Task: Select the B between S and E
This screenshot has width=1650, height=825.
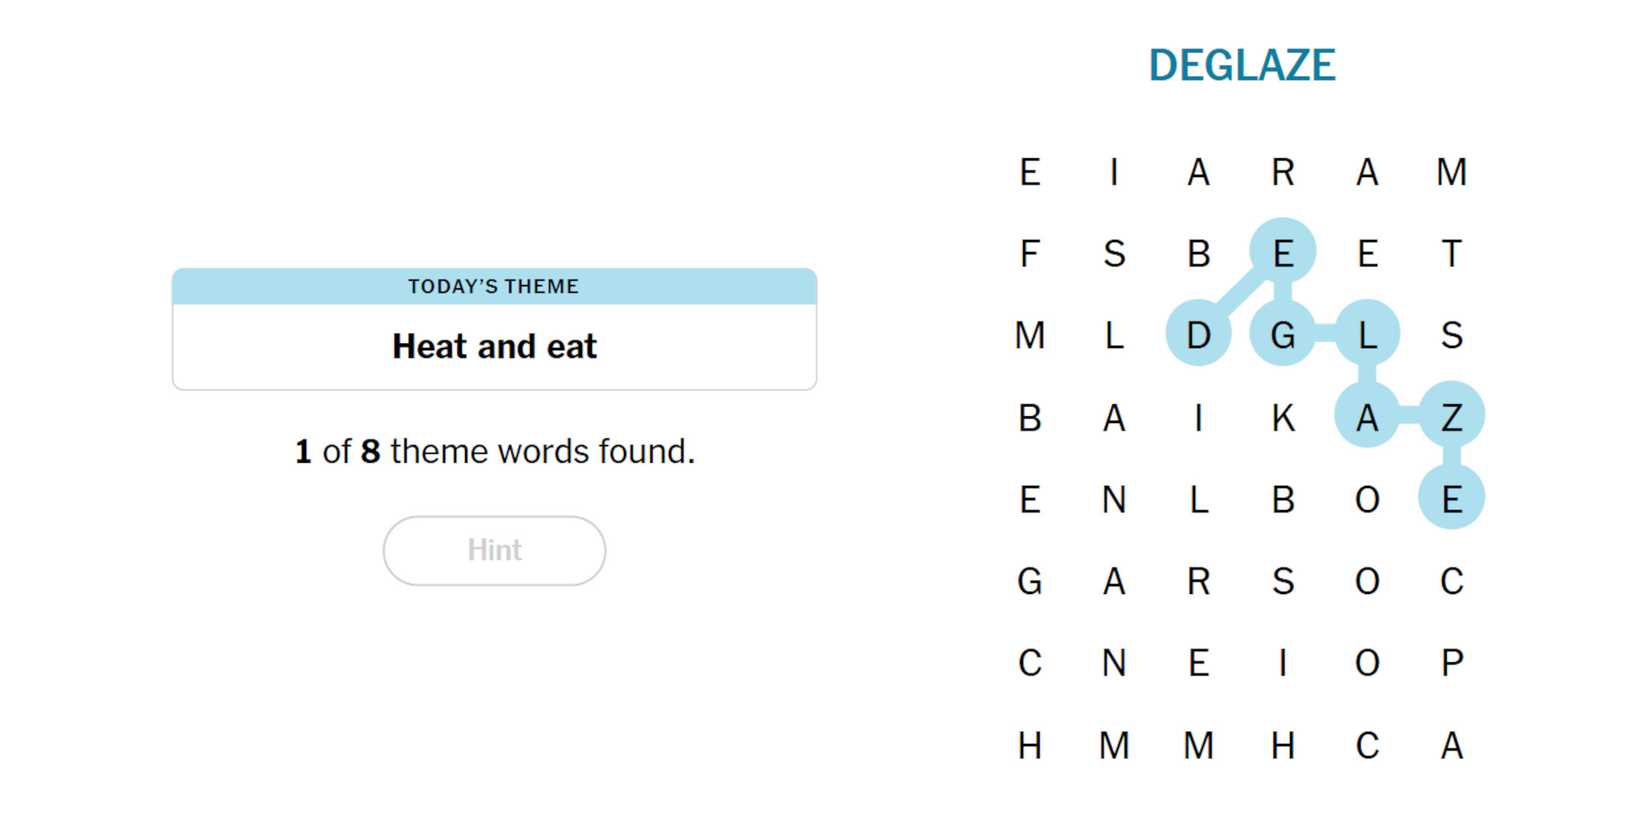Action: pos(1198,253)
